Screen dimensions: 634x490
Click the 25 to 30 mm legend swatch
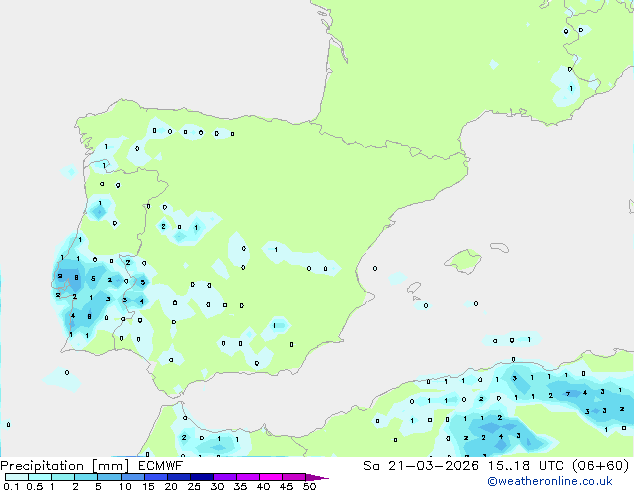[202, 477]
